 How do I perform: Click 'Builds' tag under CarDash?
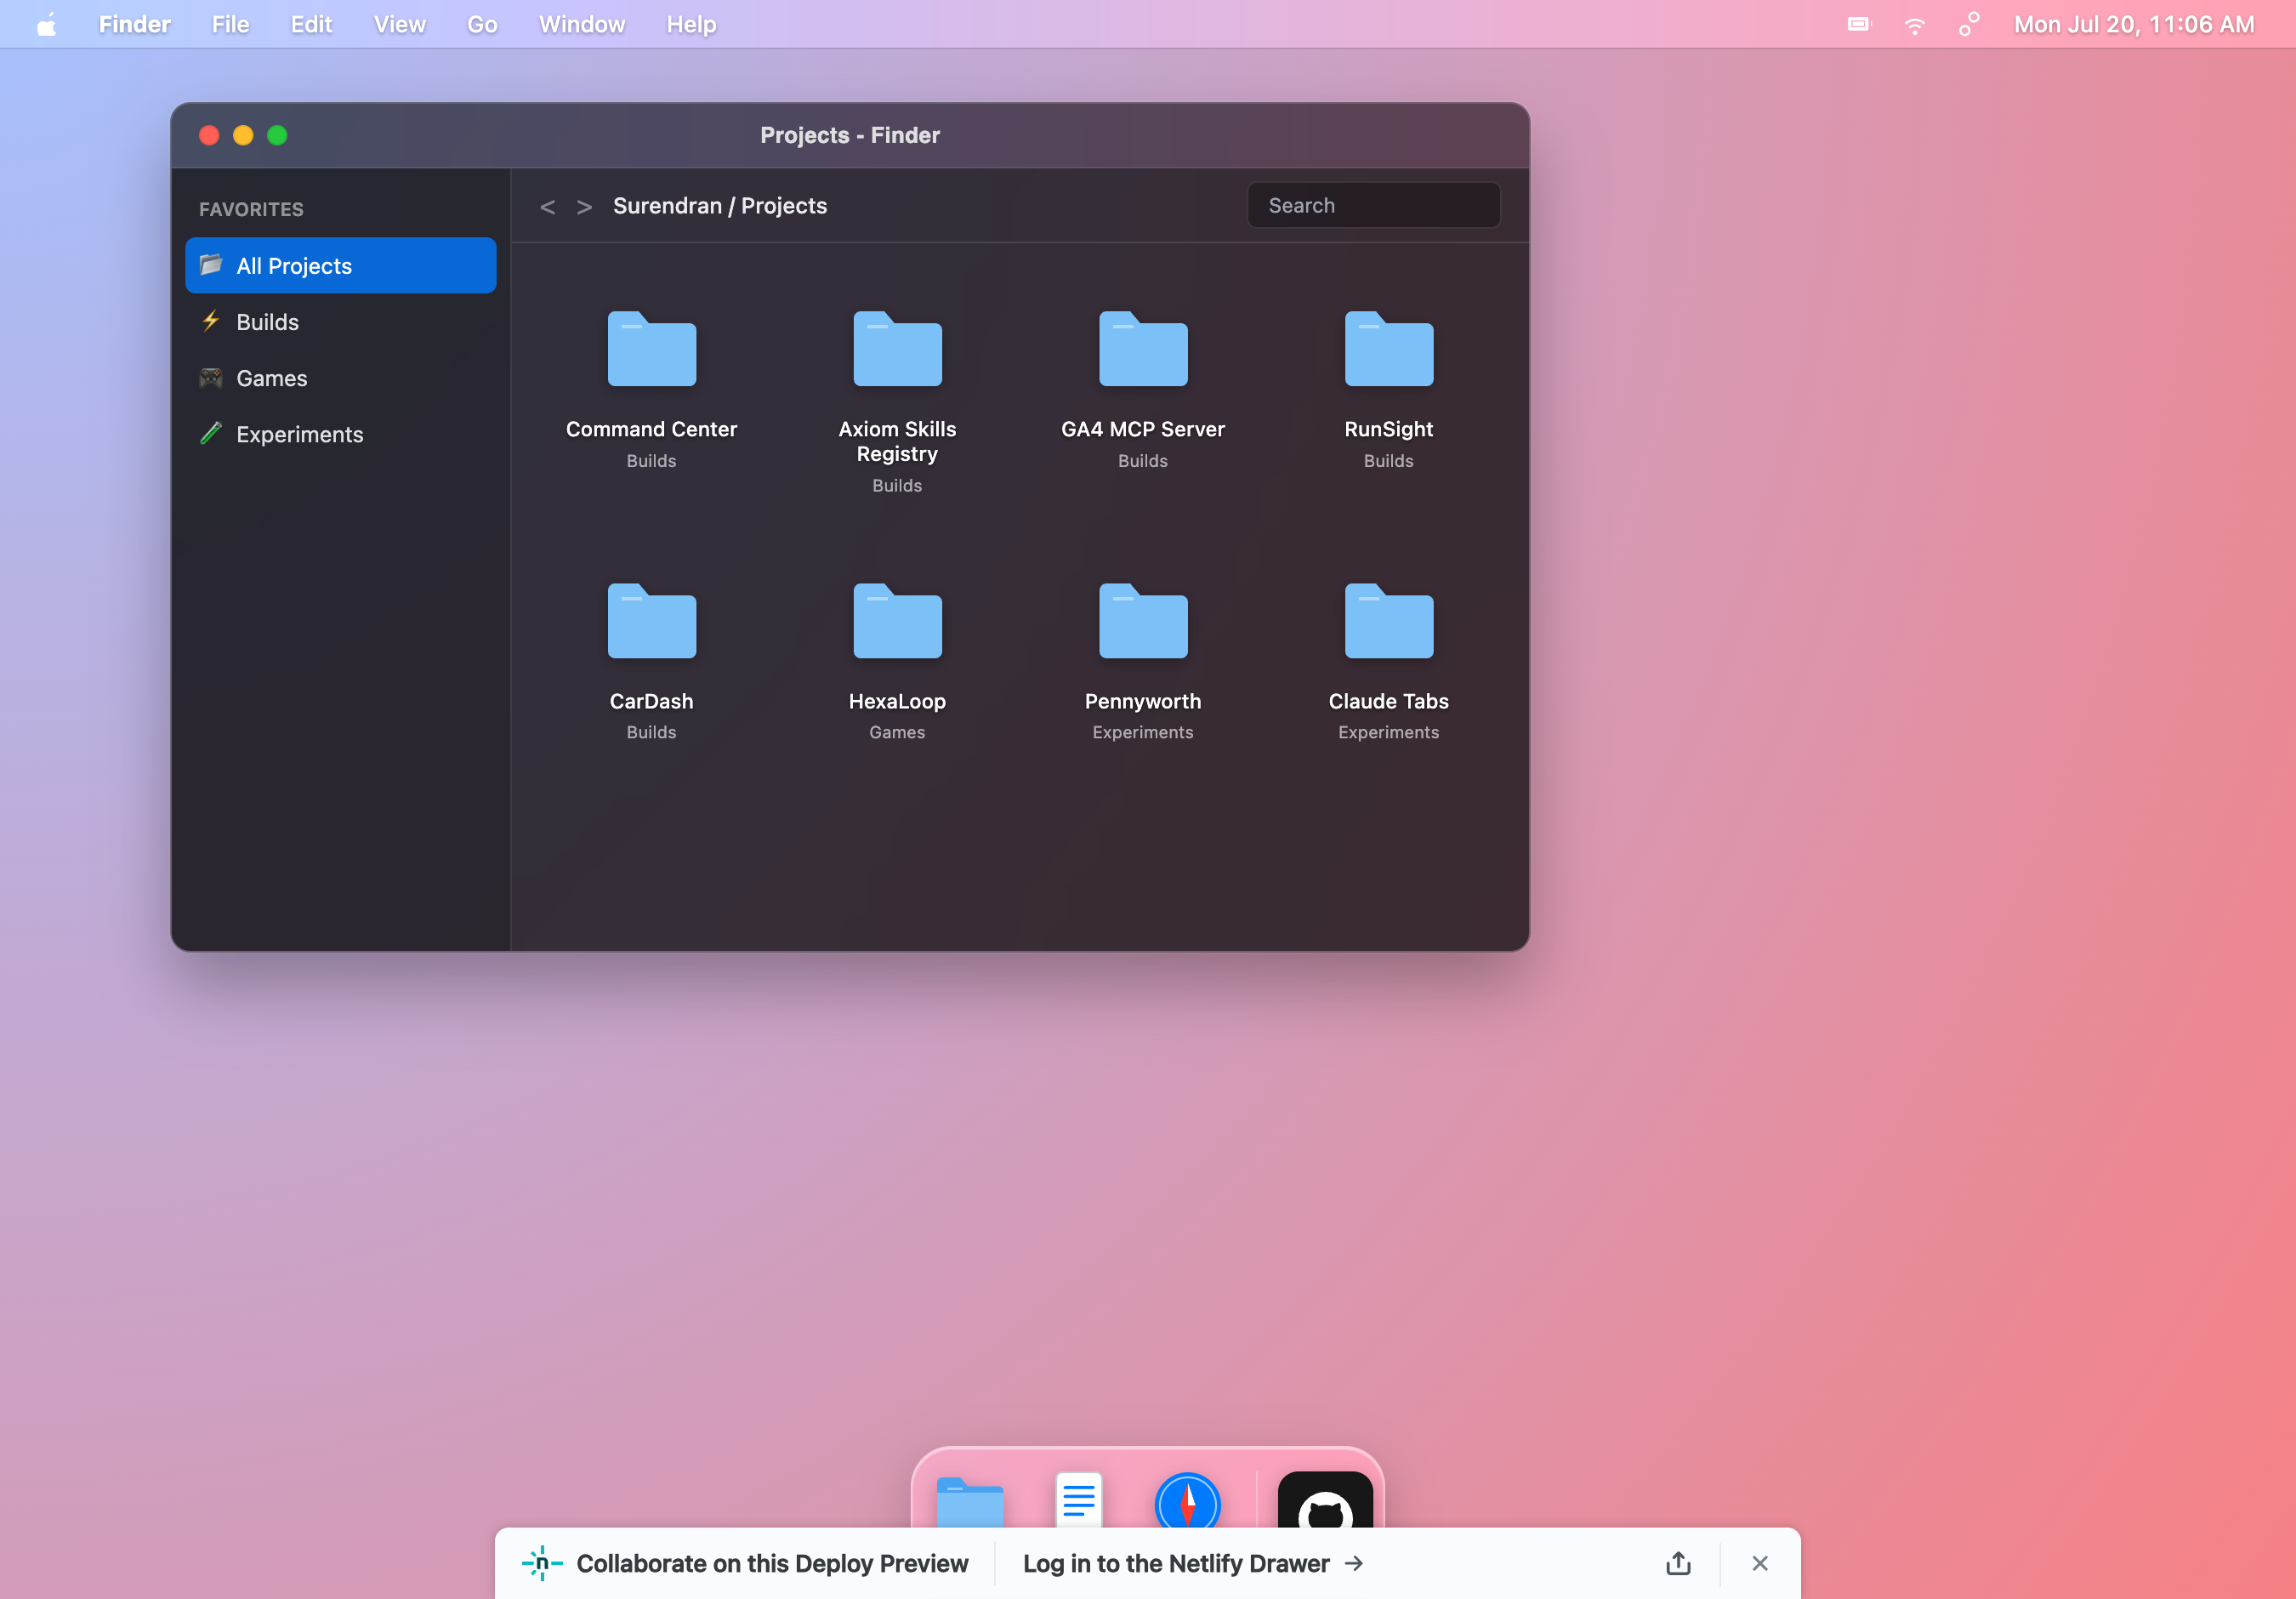pyautogui.click(x=651, y=732)
